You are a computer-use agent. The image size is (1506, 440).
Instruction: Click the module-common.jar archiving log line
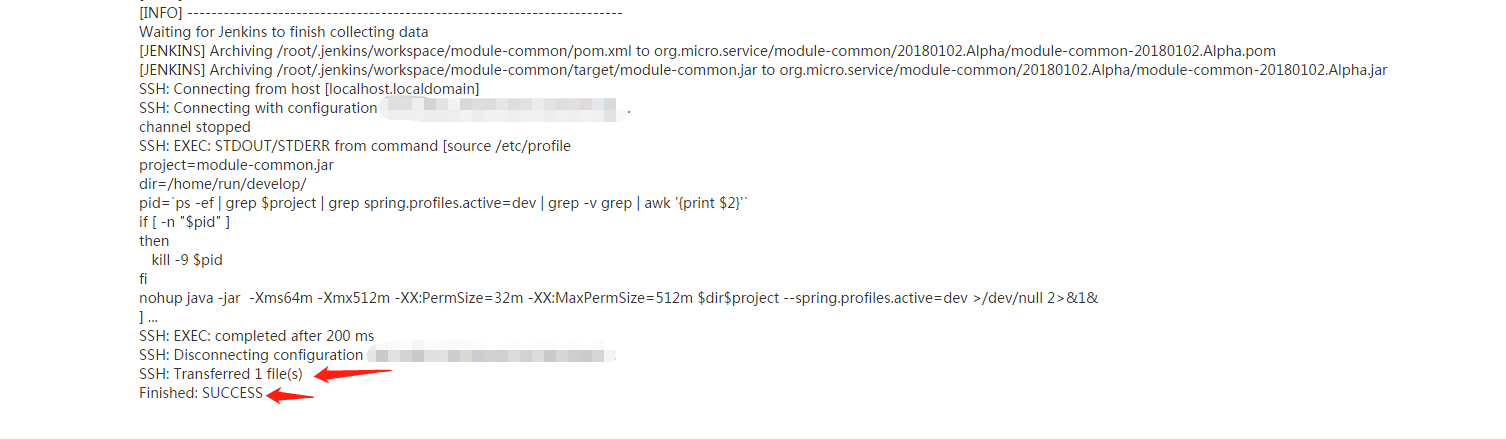[x=763, y=70]
